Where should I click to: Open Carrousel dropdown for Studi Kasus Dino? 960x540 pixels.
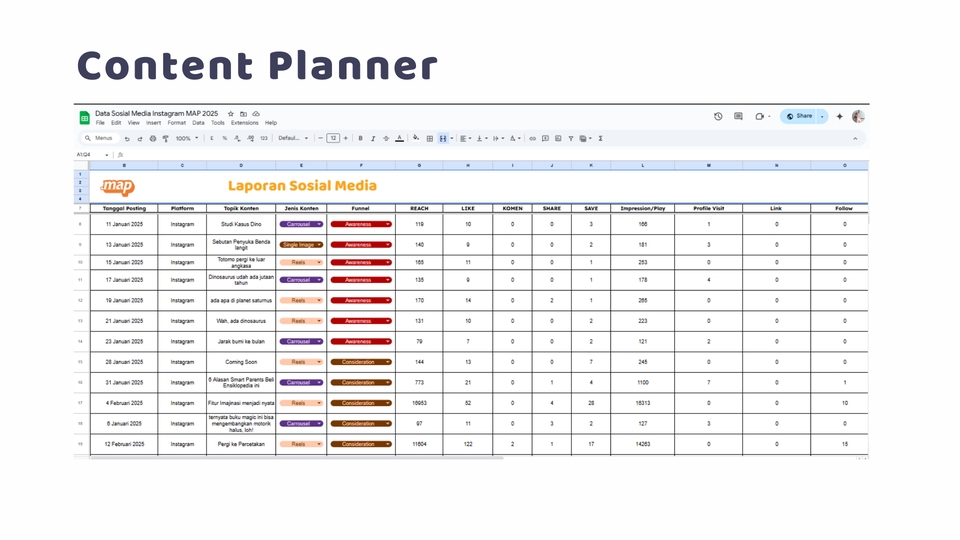coord(301,224)
